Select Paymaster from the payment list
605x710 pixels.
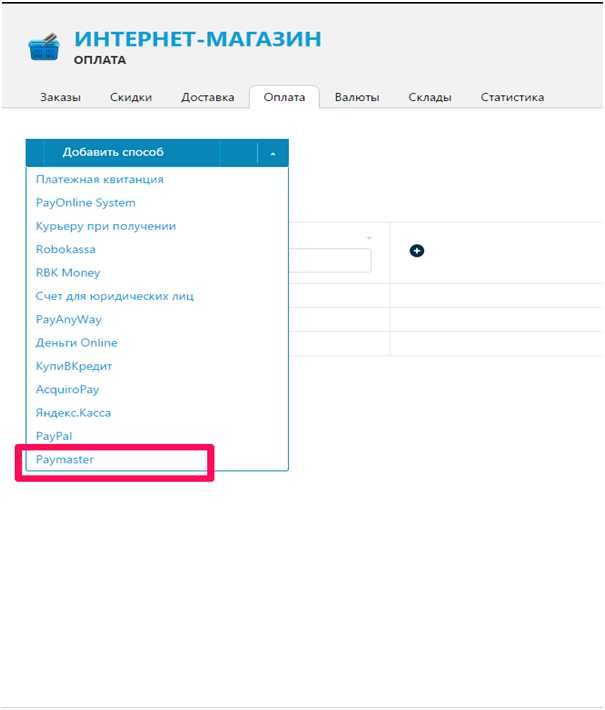(x=65, y=460)
